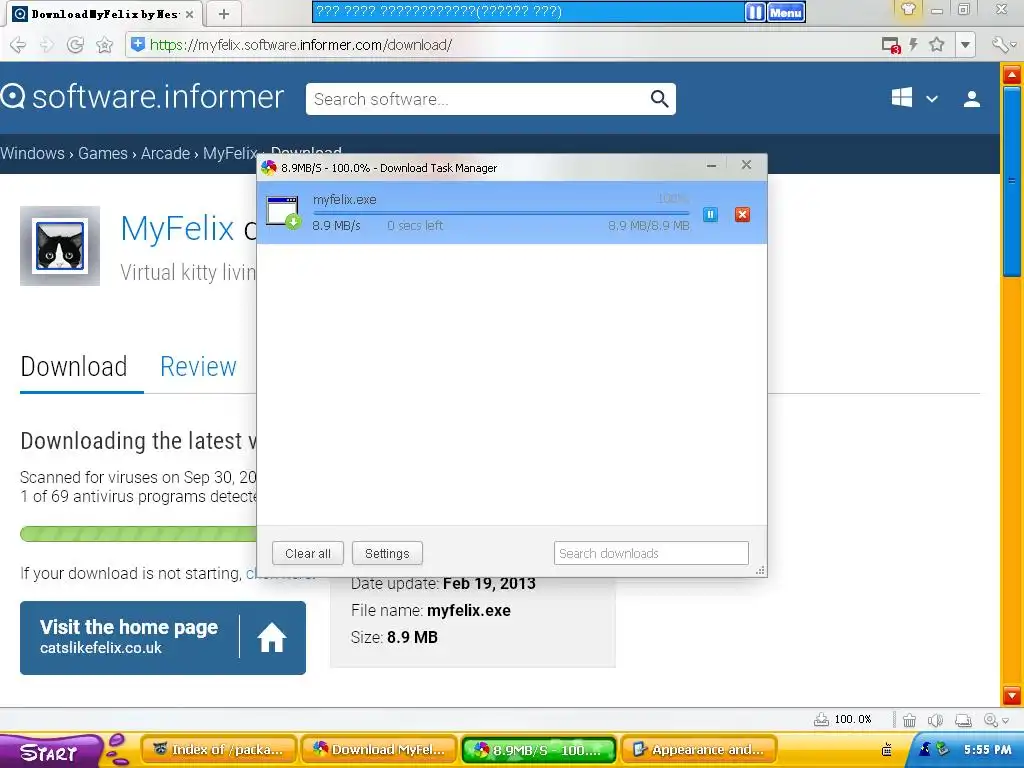Switch to the Review tab
The width and height of the screenshot is (1024, 768).
pyautogui.click(x=198, y=366)
